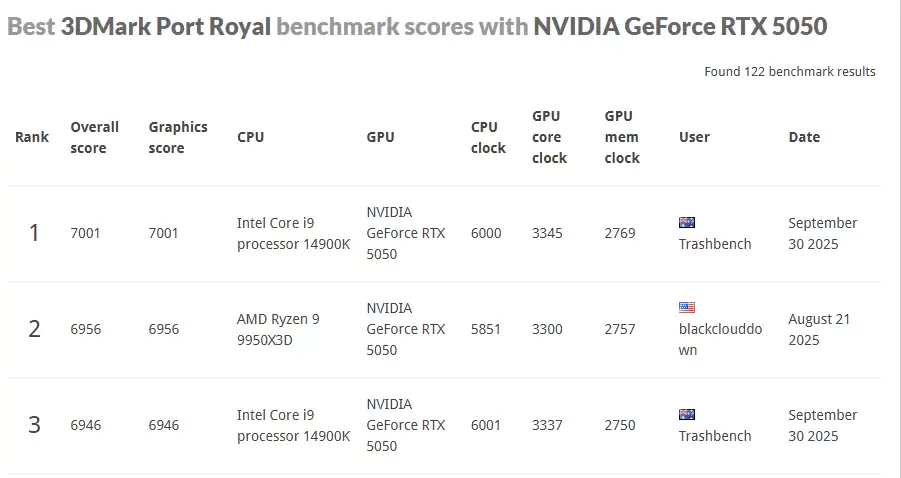Viewport: 901px width, 478px height.
Task: Click Intel Core i9 14900K in rank 1
Action: tap(293, 233)
